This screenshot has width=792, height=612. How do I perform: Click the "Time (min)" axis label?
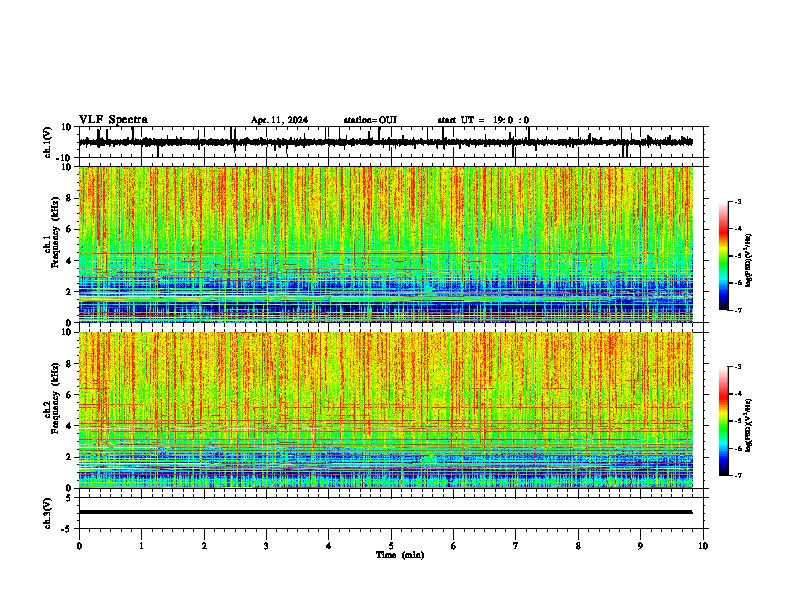click(400, 555)
